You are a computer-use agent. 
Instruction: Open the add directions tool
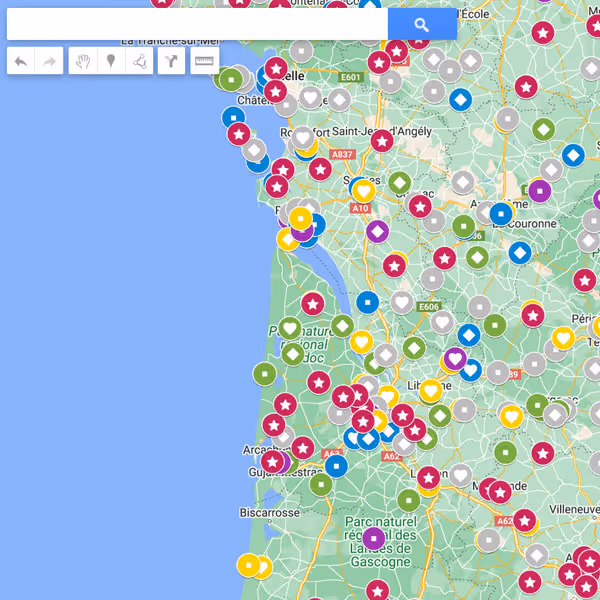[171, 61]
